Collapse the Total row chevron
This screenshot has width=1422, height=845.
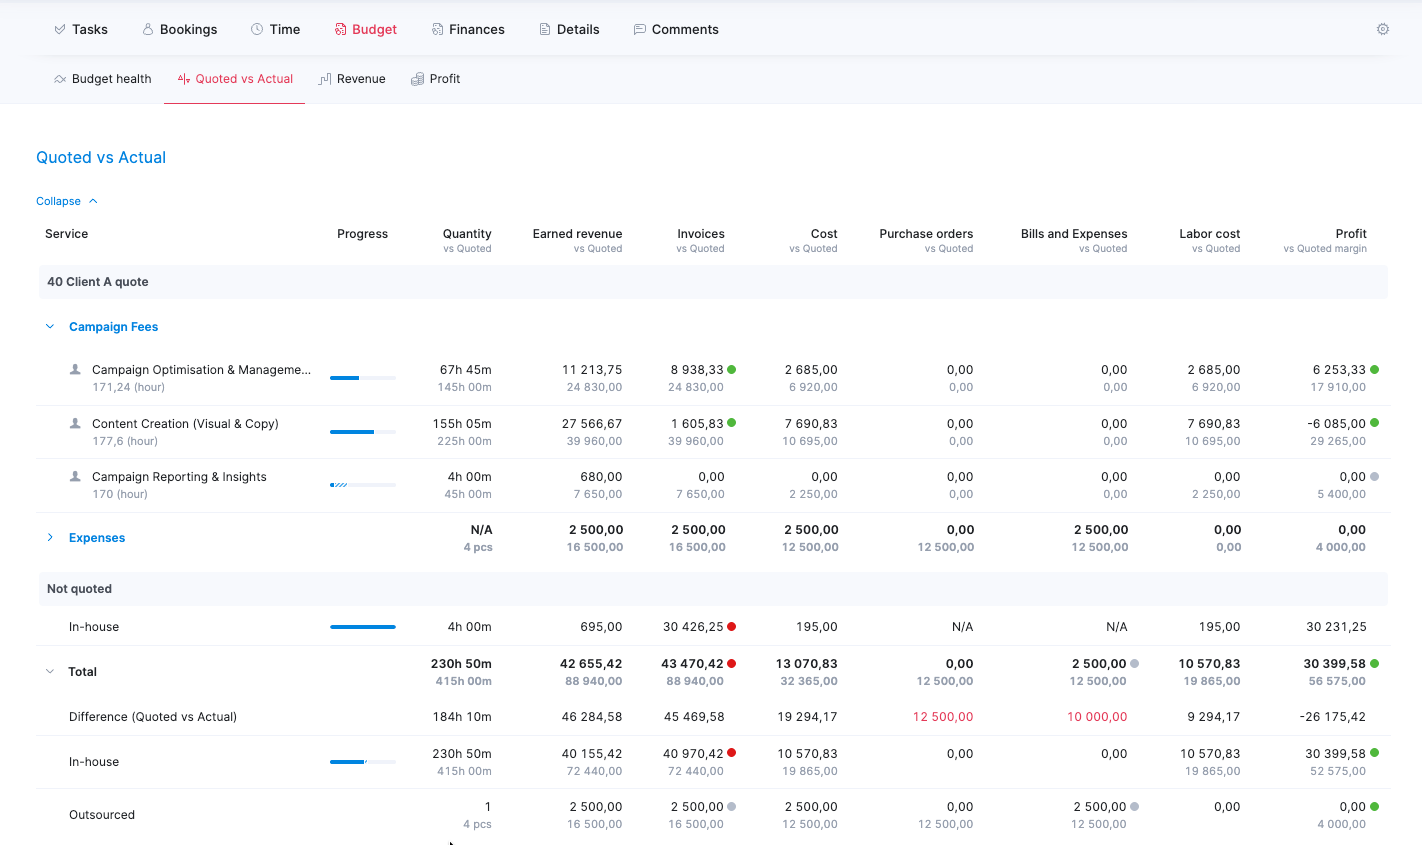(x=50, y=671)
